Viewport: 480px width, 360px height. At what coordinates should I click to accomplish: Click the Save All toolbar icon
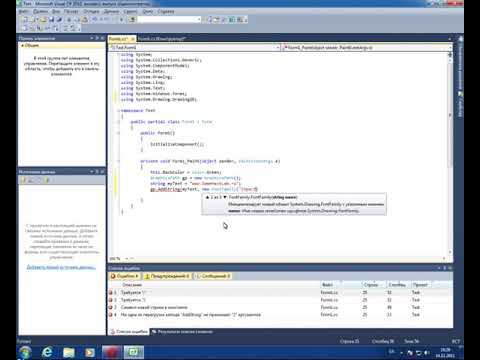pos(59,20)
